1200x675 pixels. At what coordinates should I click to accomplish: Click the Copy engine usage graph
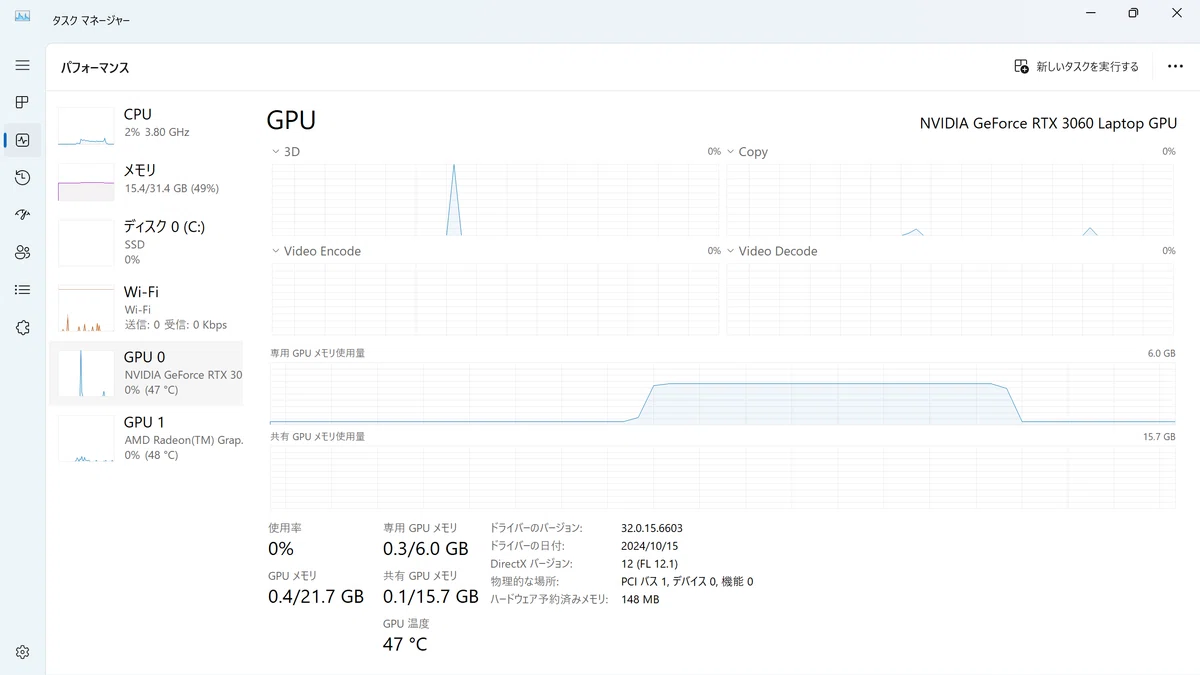click(950, 199)
